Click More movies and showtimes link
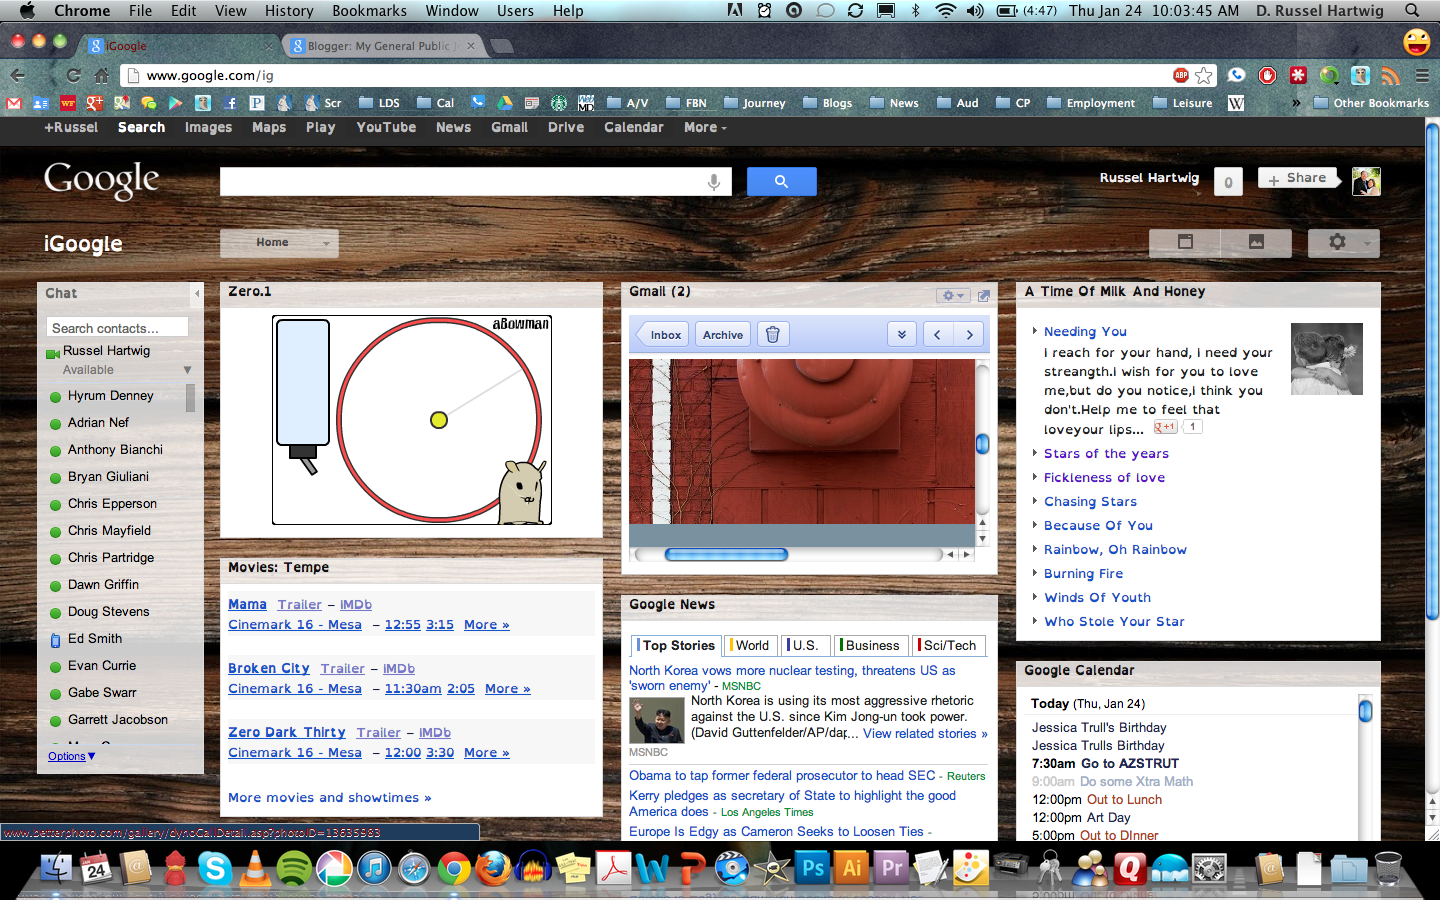The height and width of the screenshot is (900, 1440). click(330, 798)
